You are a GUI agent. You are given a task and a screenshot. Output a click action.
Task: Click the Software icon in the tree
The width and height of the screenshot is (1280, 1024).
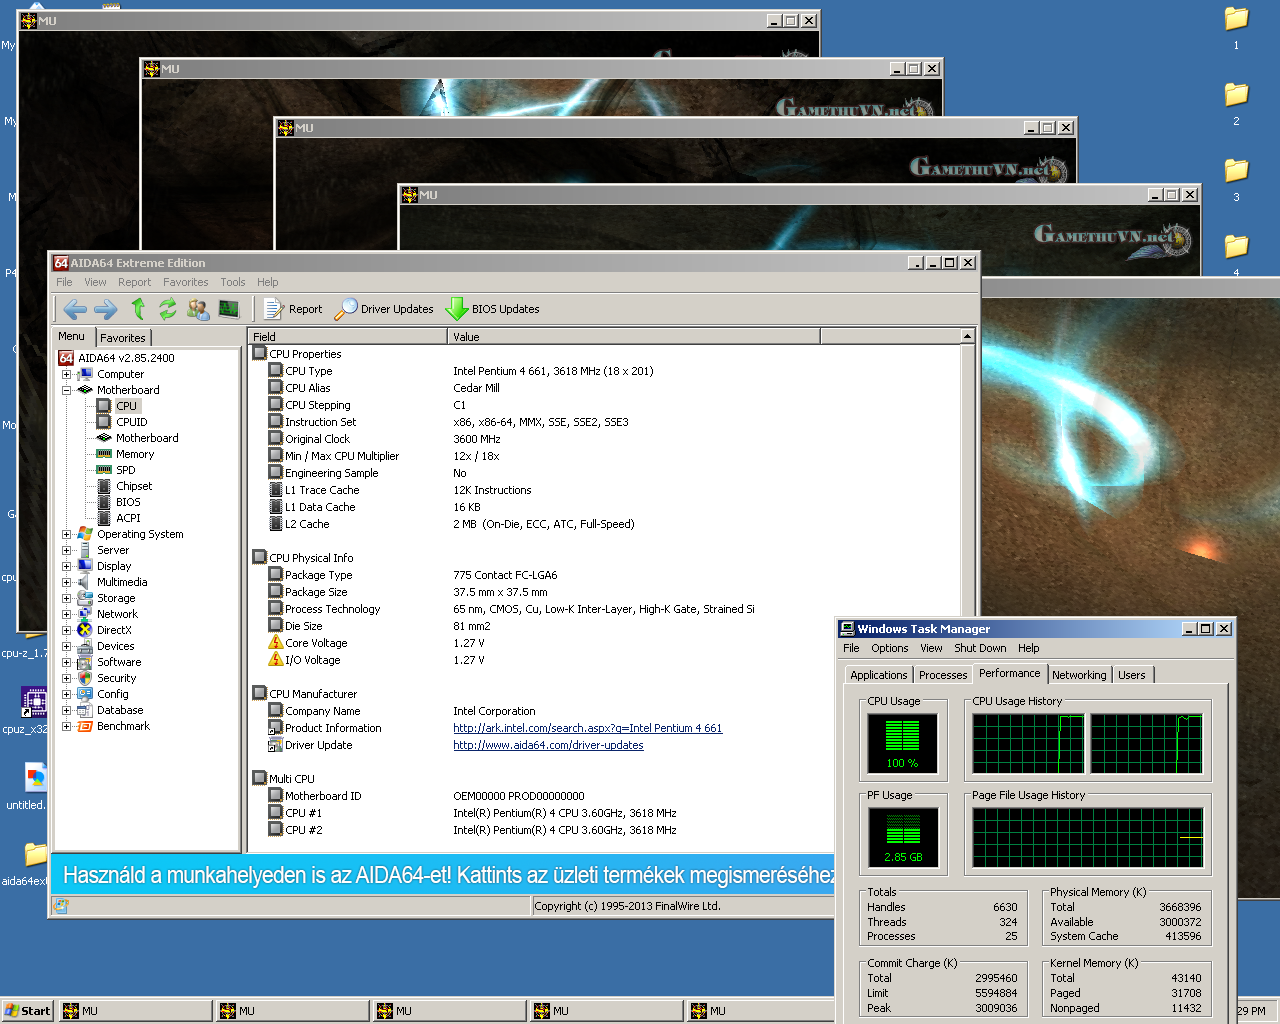(x=85, y=662)
